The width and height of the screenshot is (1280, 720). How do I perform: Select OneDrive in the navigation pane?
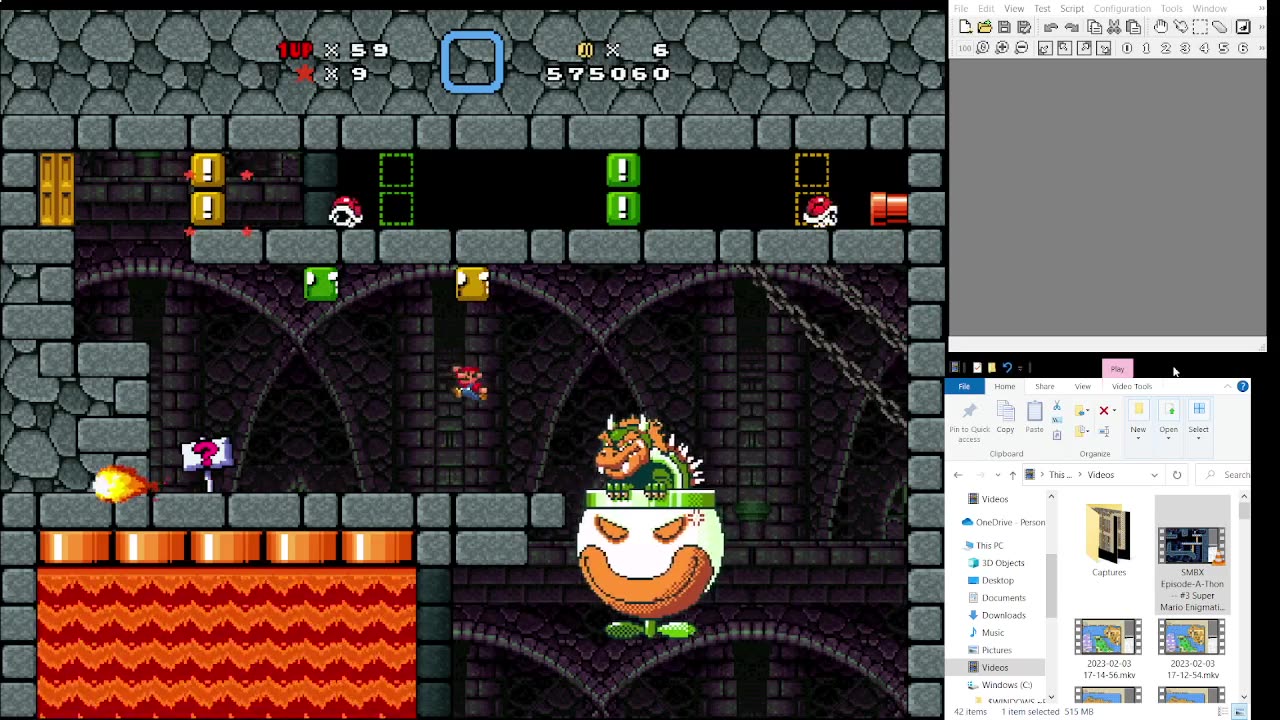click(1003, 522)
